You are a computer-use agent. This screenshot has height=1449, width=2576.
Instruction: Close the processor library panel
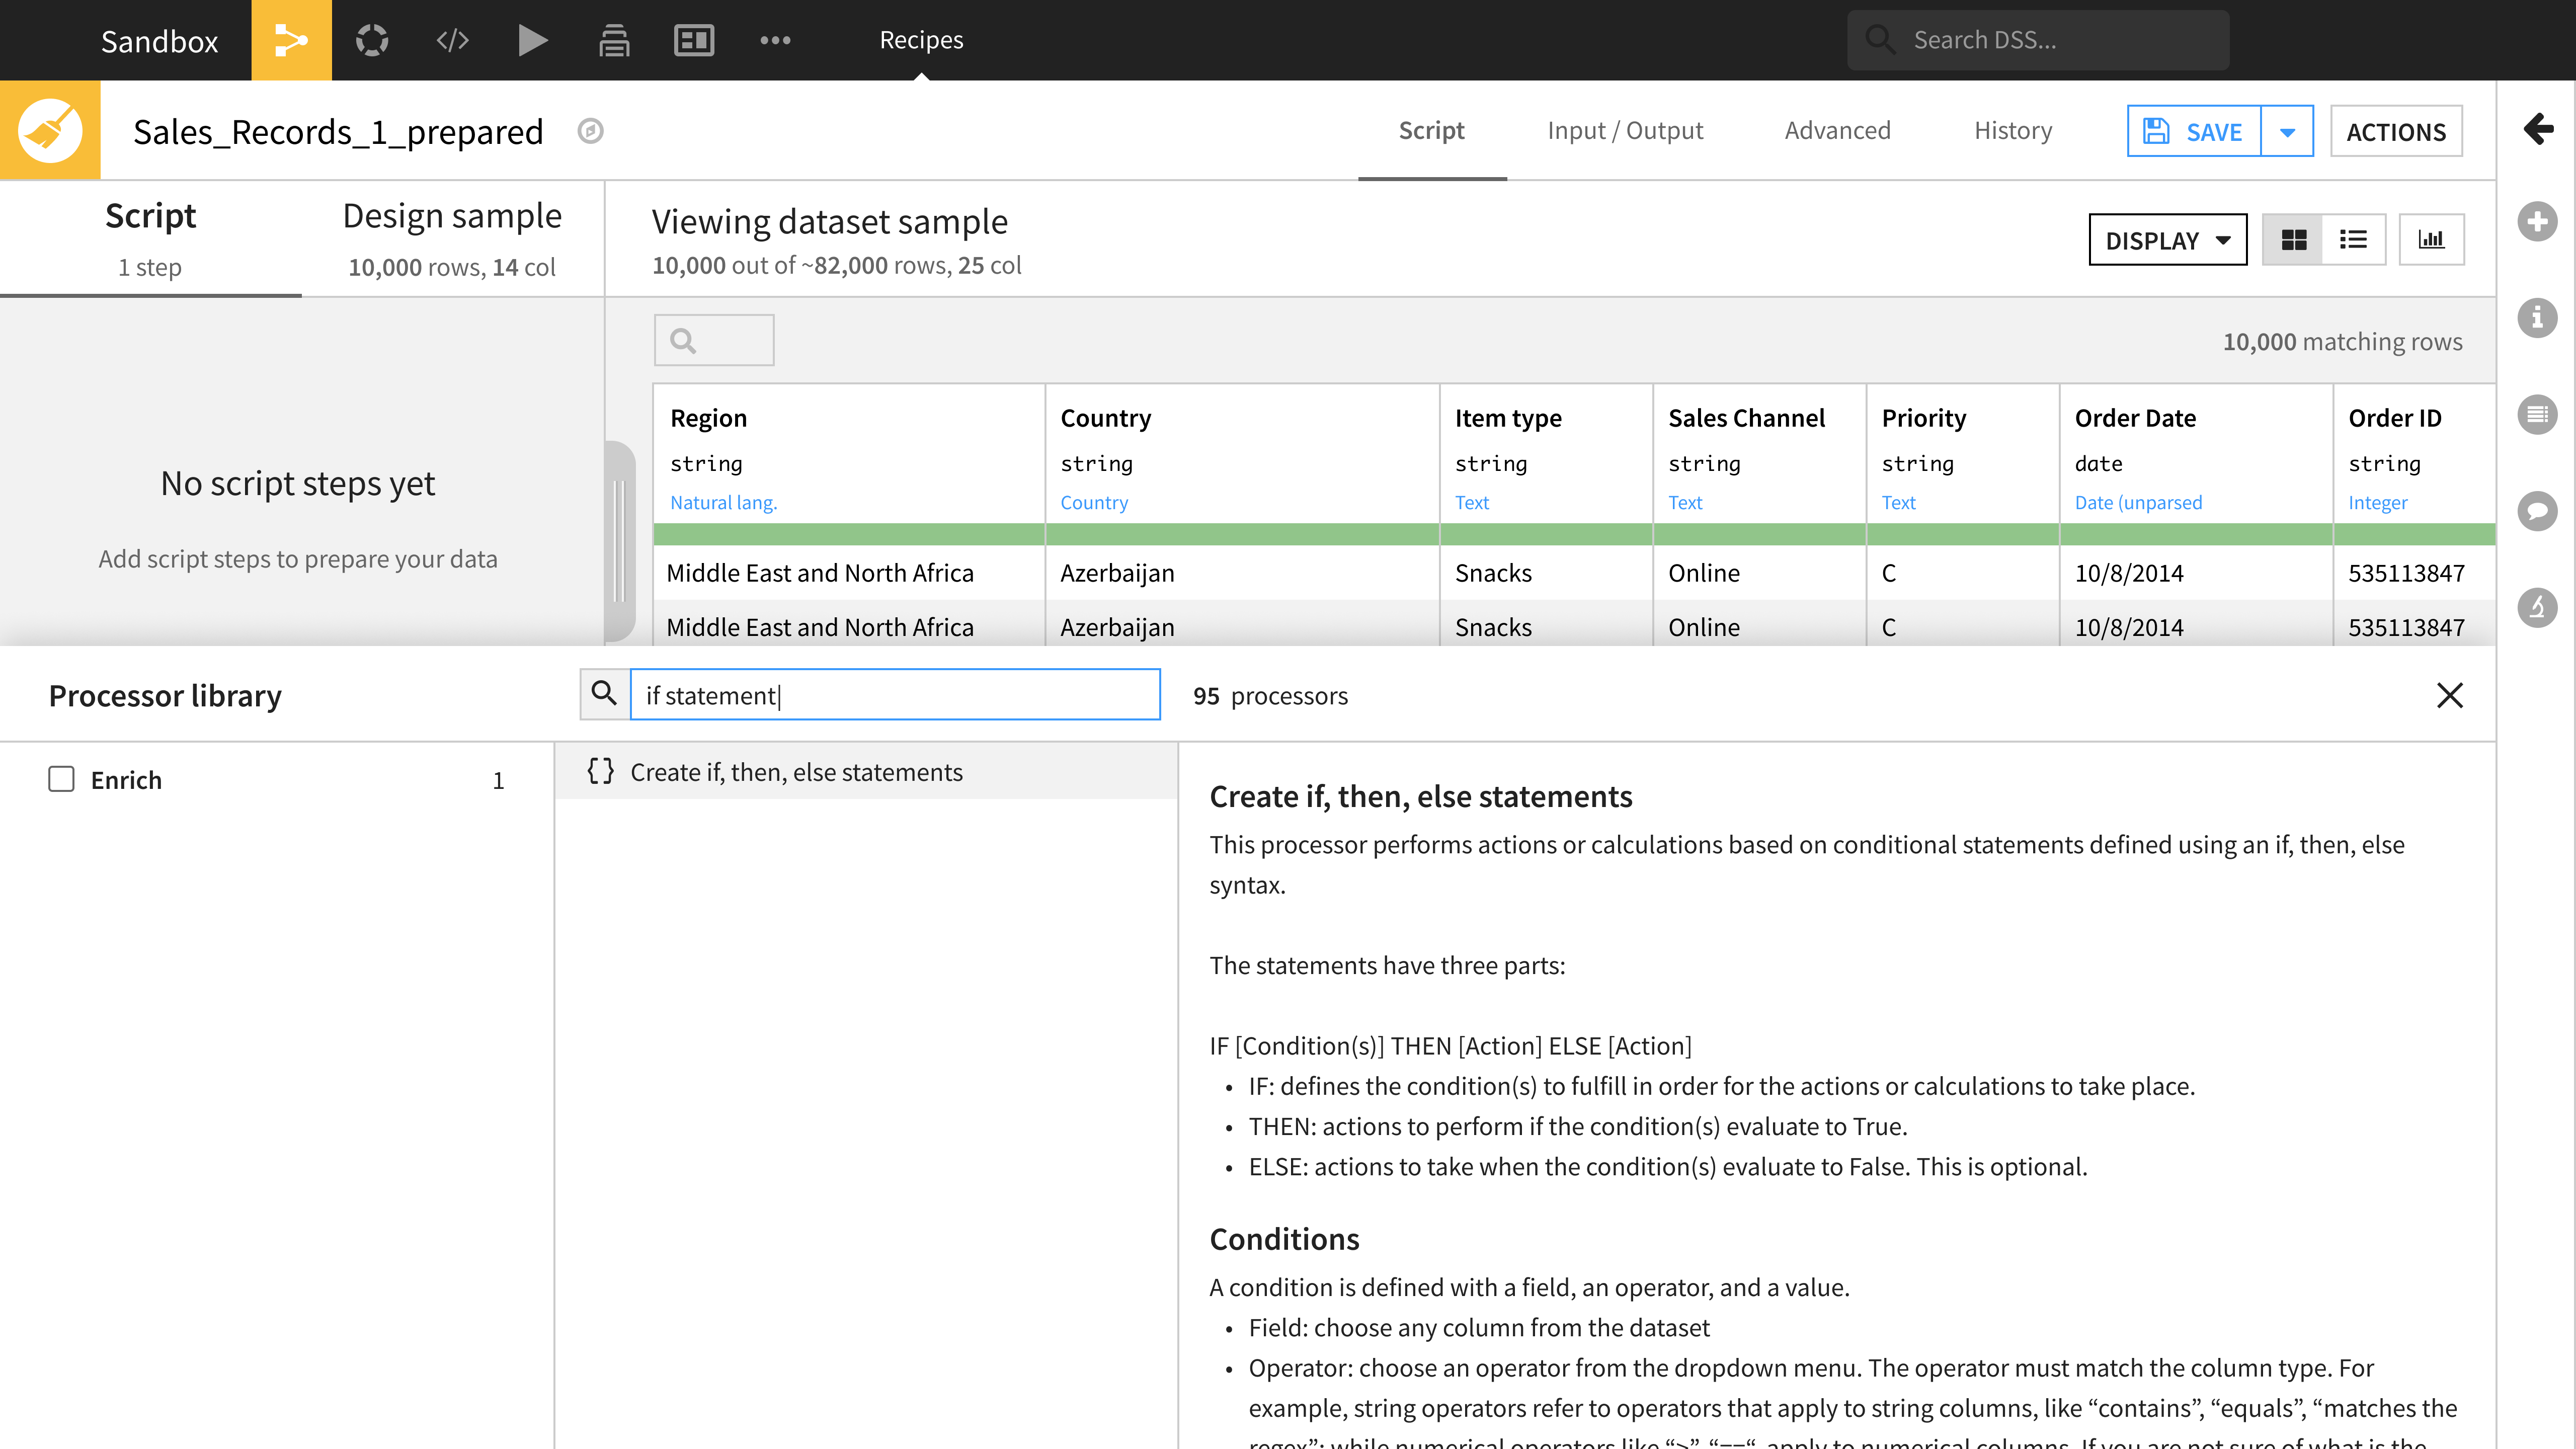(x=2449, y=695)
